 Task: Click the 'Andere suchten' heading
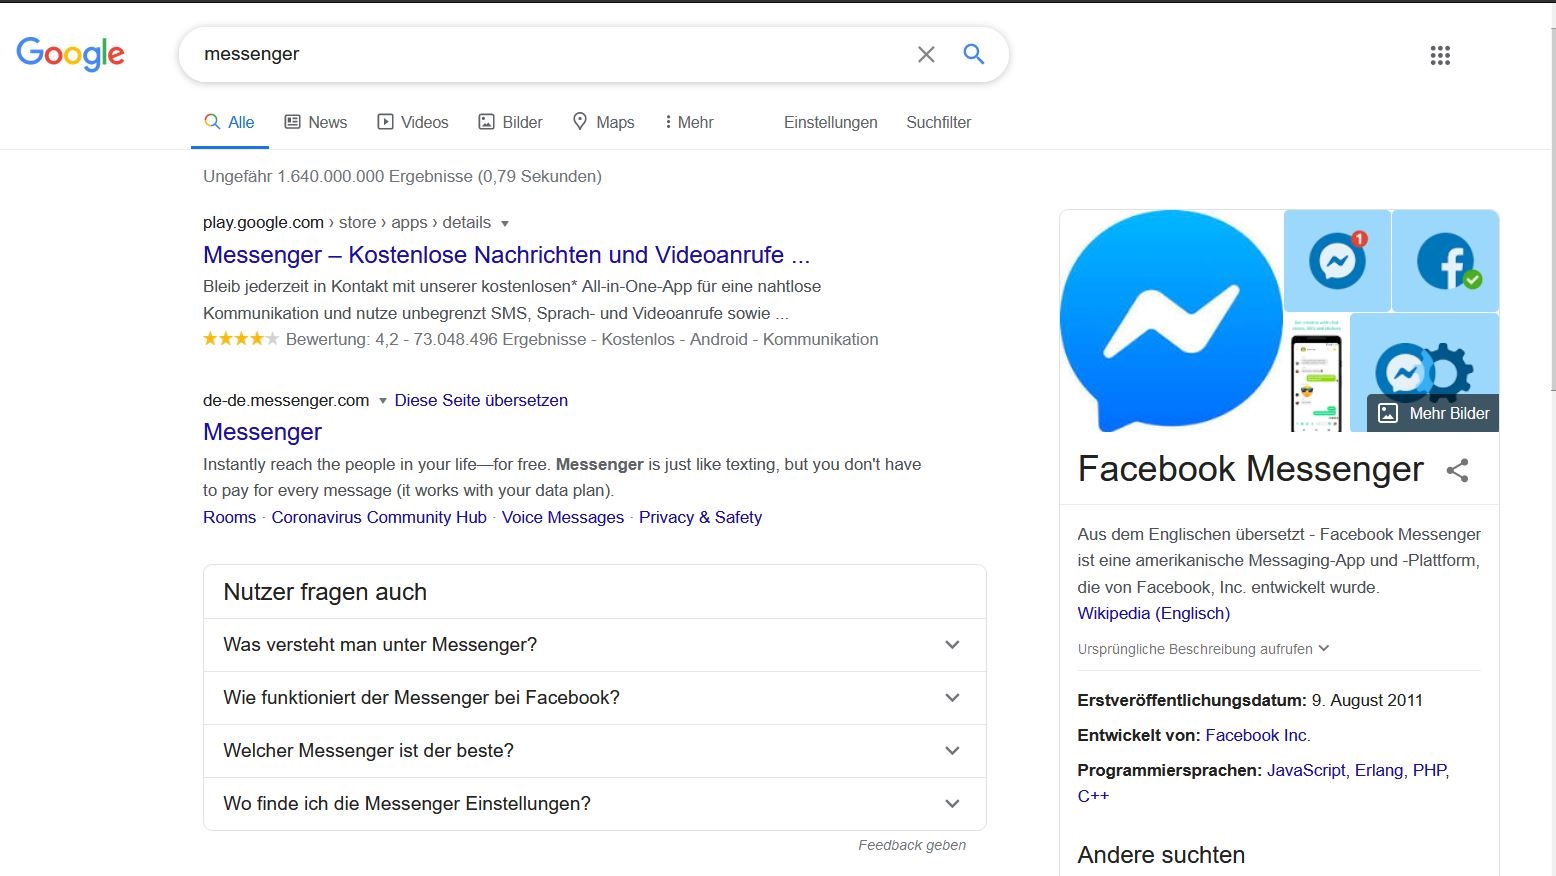pyautogui.click(x=1161, y=855)
